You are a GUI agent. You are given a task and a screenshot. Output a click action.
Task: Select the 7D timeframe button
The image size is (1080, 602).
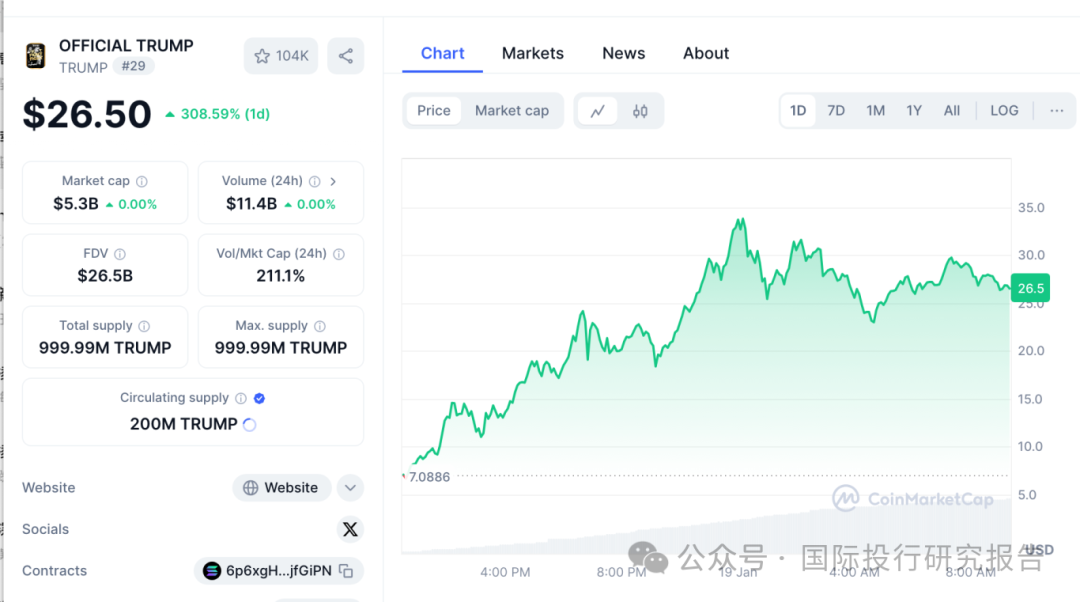(x=836, y=110)
